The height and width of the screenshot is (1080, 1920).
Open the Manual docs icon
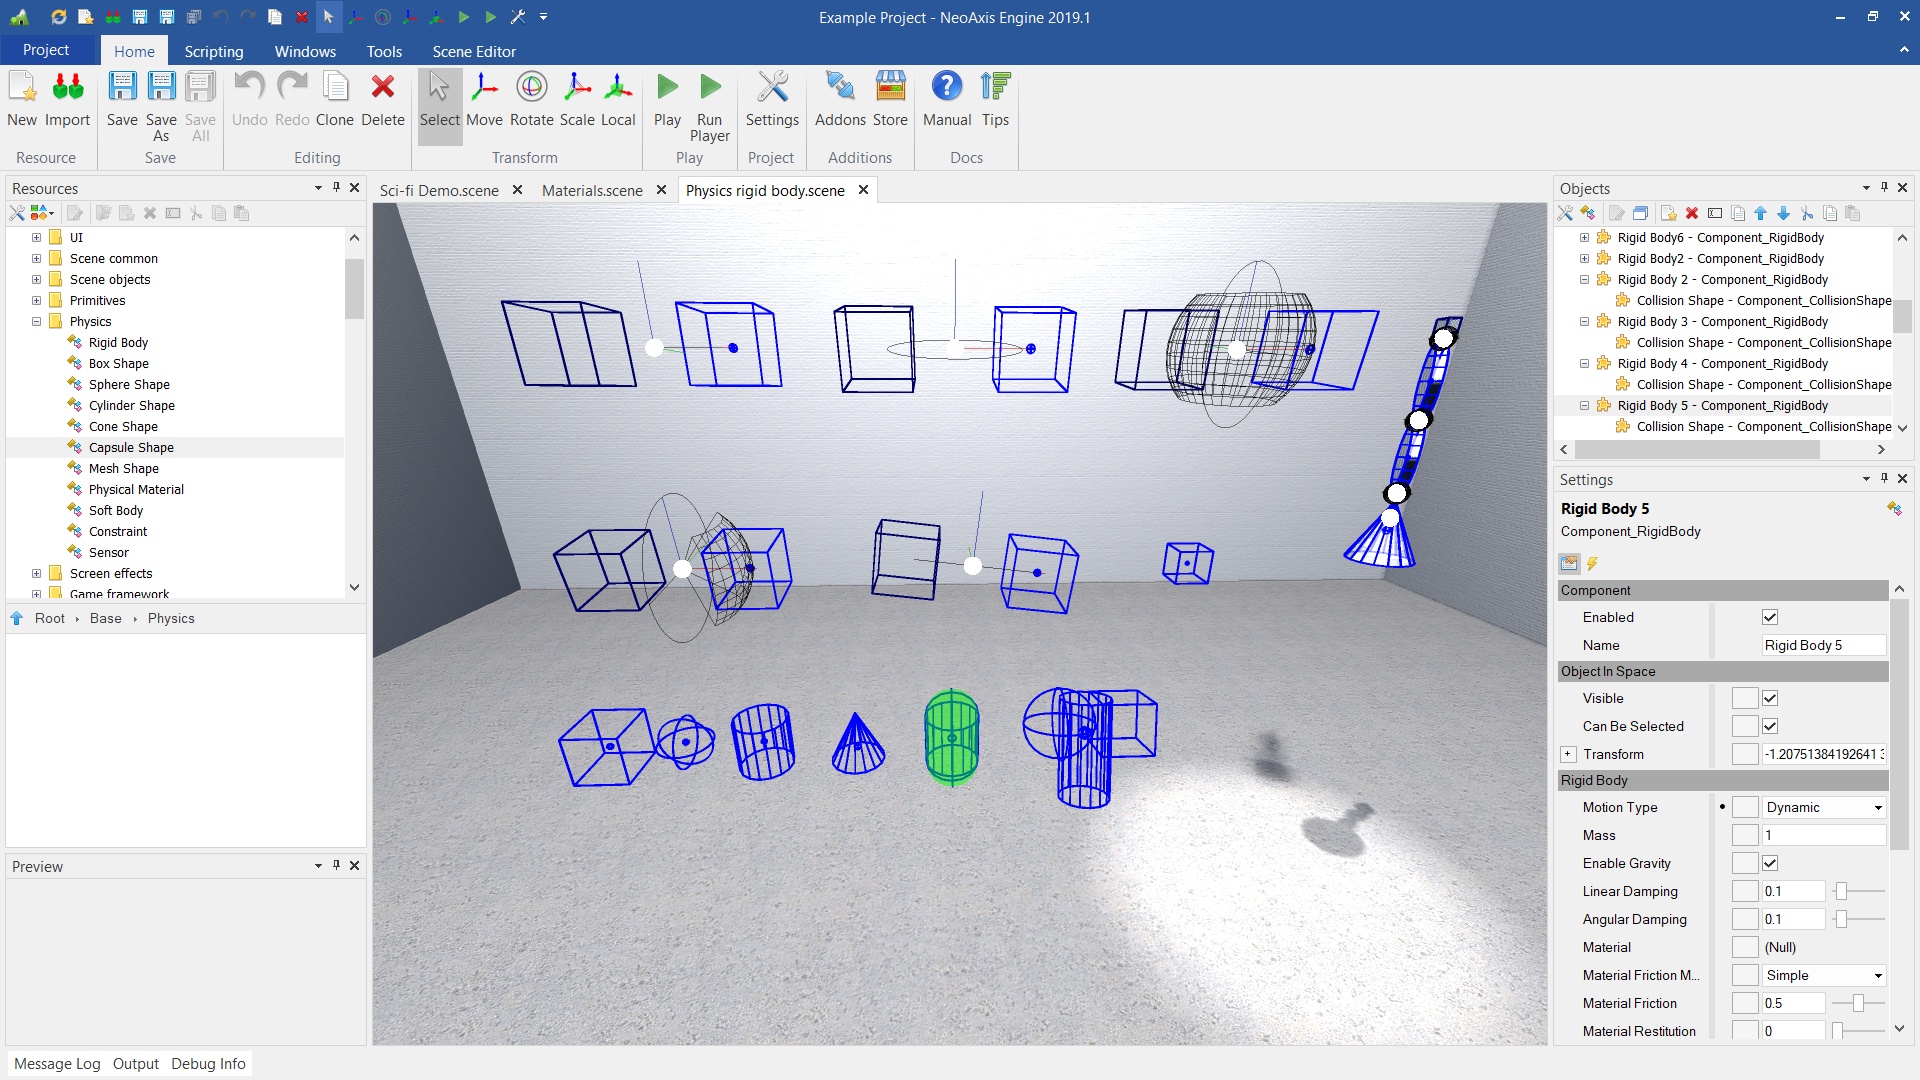(946, 99)
